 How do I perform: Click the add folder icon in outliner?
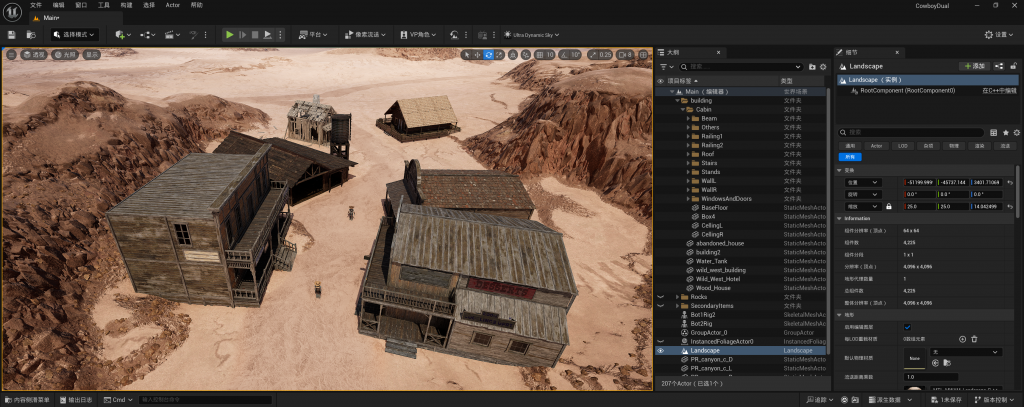coord(810,66)
